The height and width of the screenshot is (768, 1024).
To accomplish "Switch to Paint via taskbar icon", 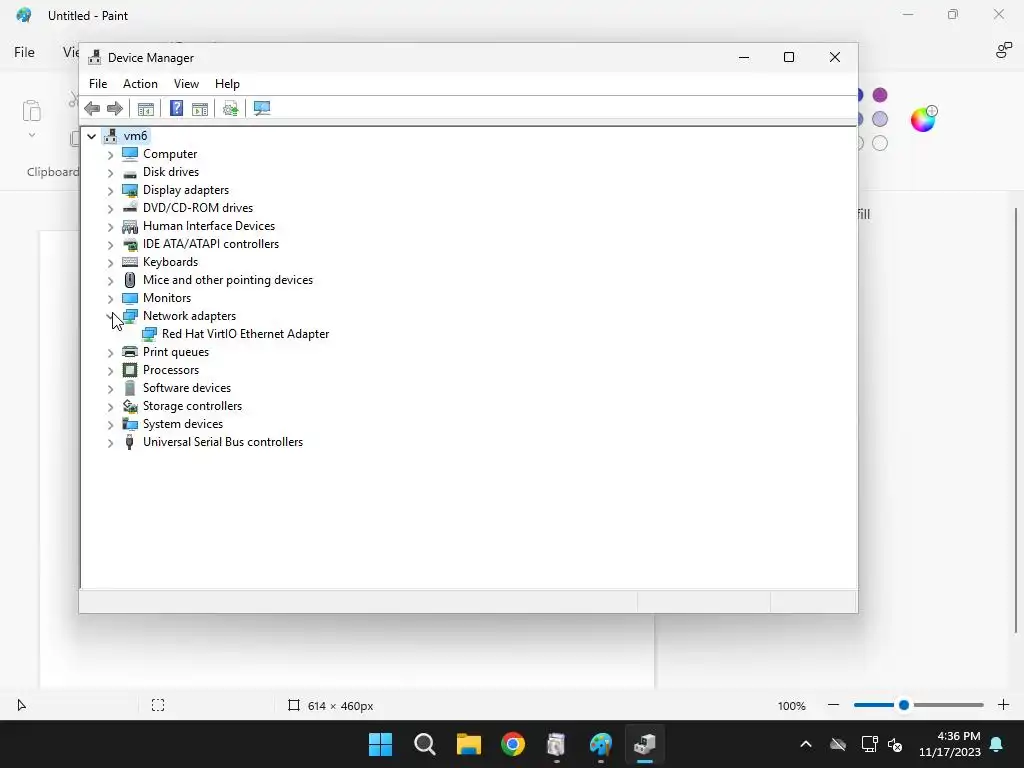I will pyautogui.click(x=601, y=744).
